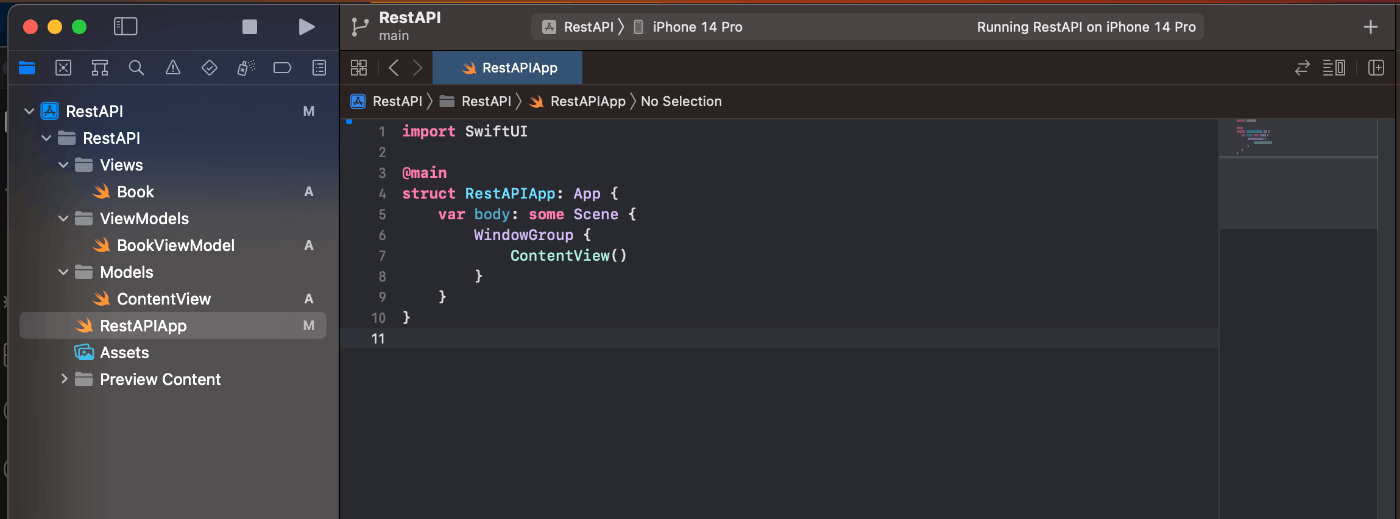Screen dimensions: 1400x519
Task: Click the Assets catalog icon
Action: (x=84, y=352)
